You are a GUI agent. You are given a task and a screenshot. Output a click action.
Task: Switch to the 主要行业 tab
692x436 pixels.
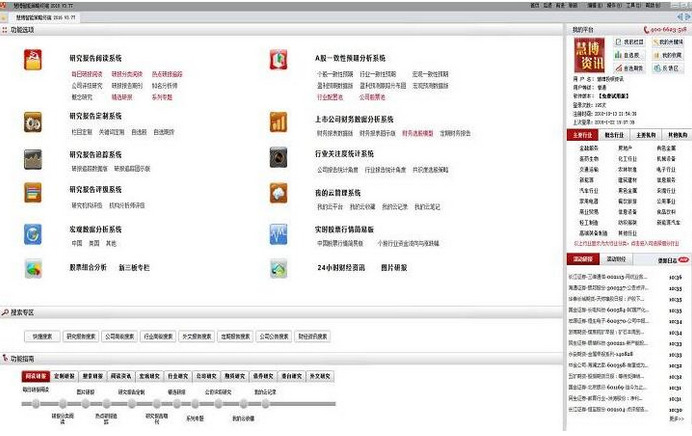coord(582,135)
